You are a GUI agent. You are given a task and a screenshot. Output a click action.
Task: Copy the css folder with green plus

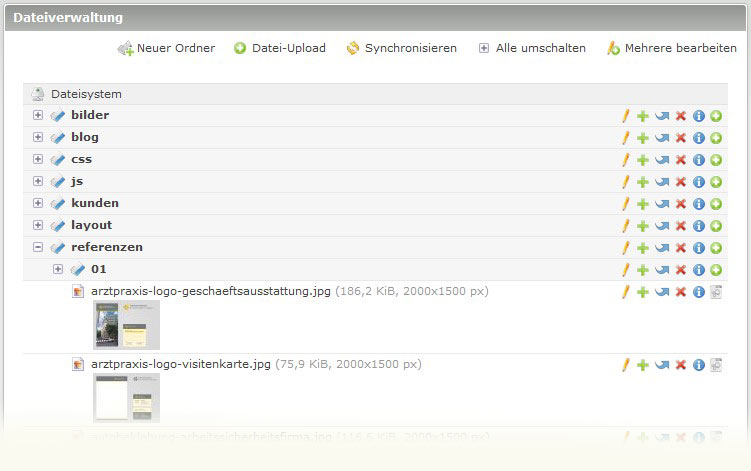[643, 160]
